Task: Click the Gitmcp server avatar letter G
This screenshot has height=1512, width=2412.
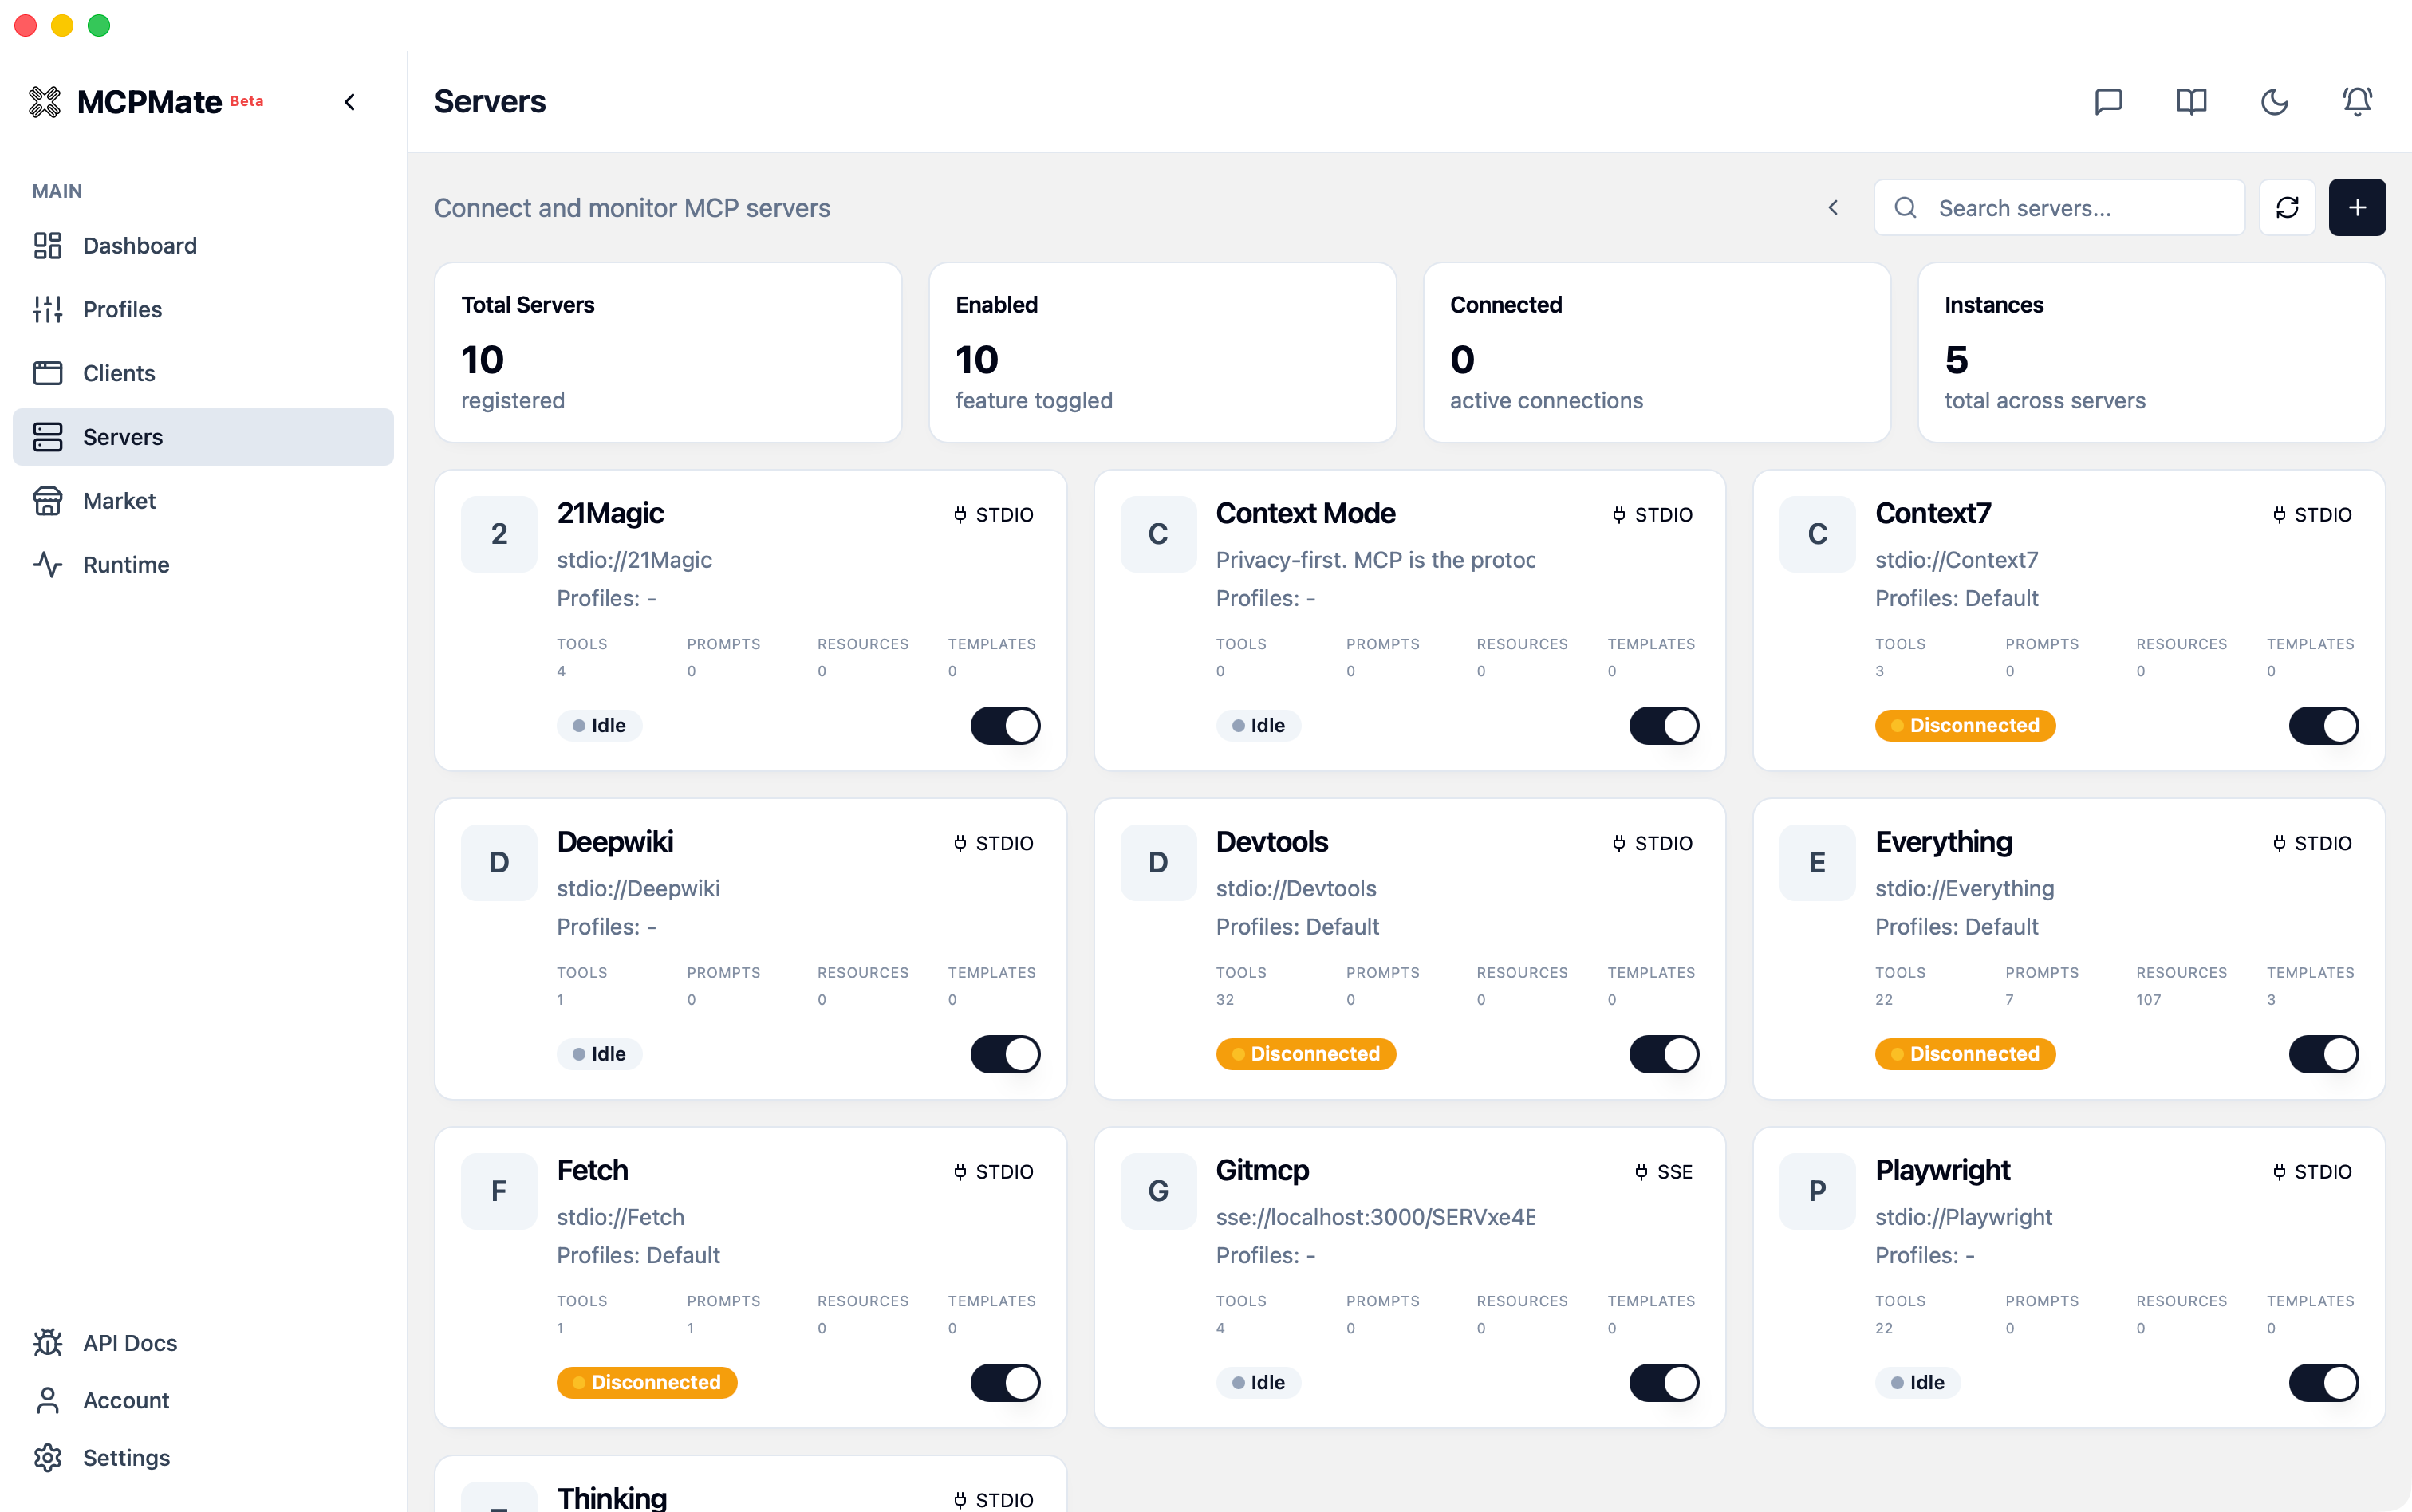Action: (1157, 1191)
